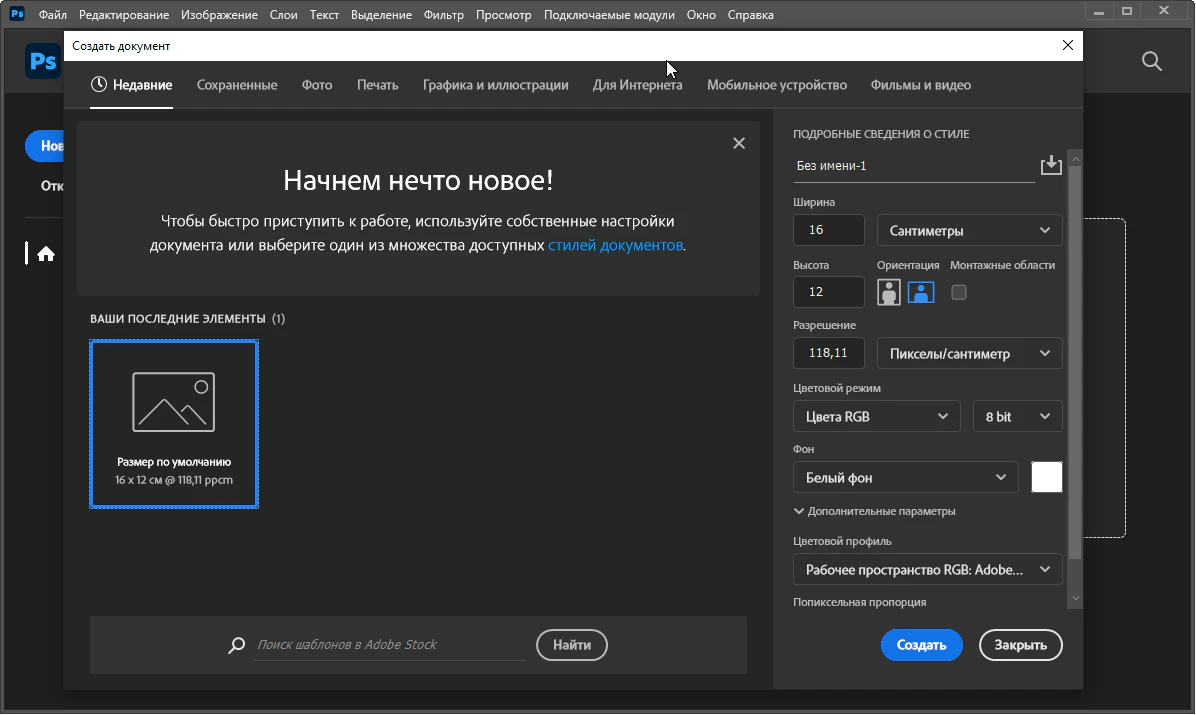
Task: Click the Home icon in left sidebar
Action: tap(45, 254)
